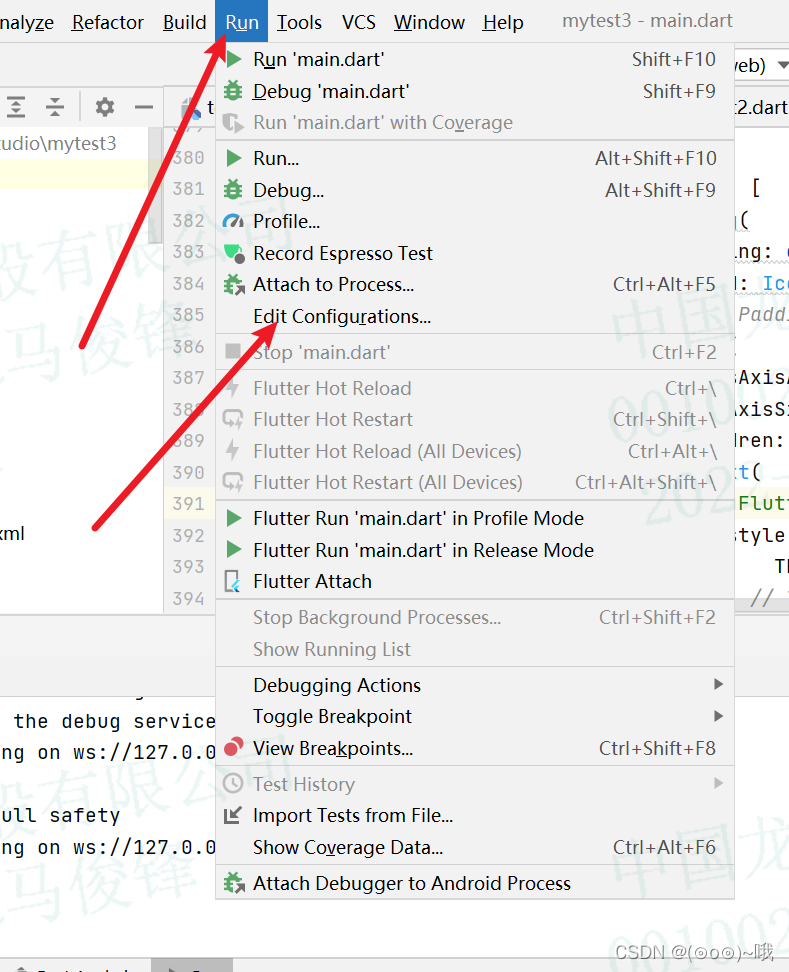Click the Collapse All icon in project panel toolbar
Image resolution: width=789 pixels, height=972 pixels.
[55, 107]
